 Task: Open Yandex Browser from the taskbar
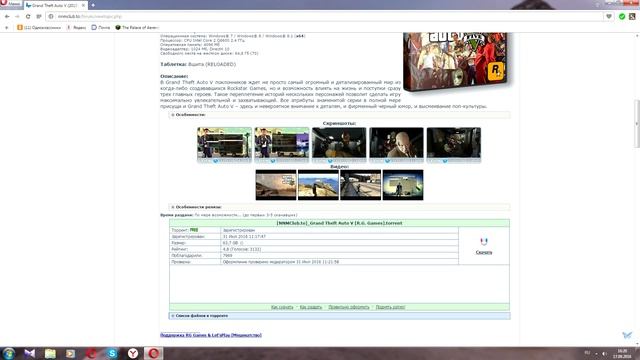133,353
